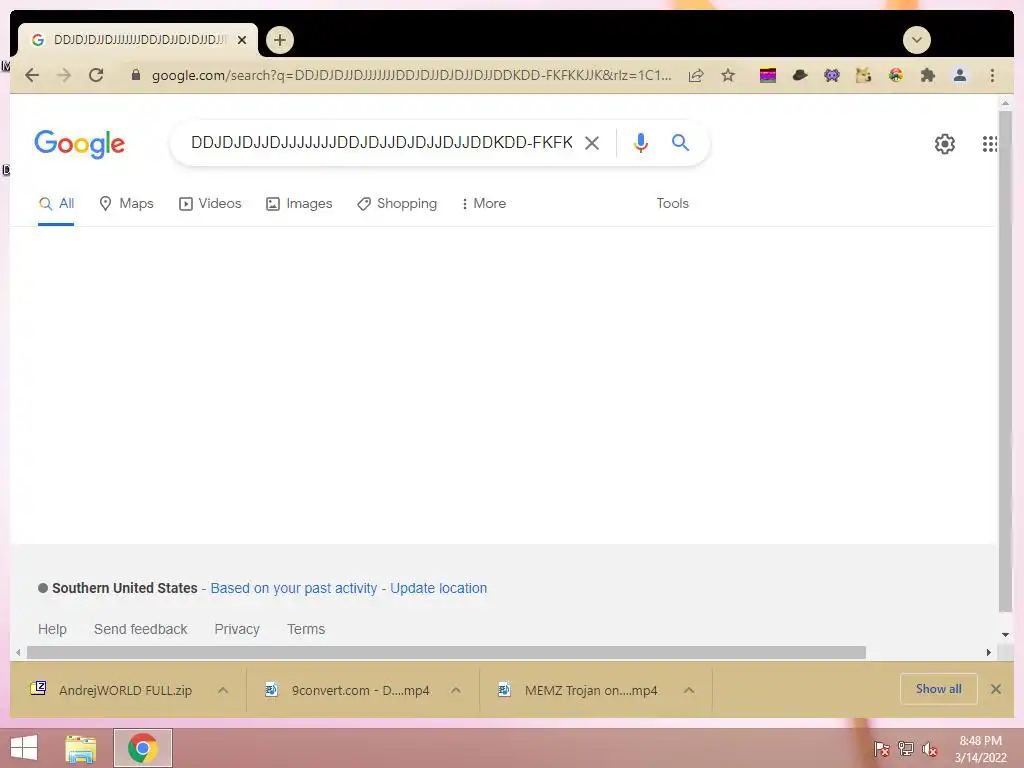This screenshot has height=768, width=1024.
Task: Click the scroll-down arrow of vertical scrollbar
Action: click(1005, 634)
